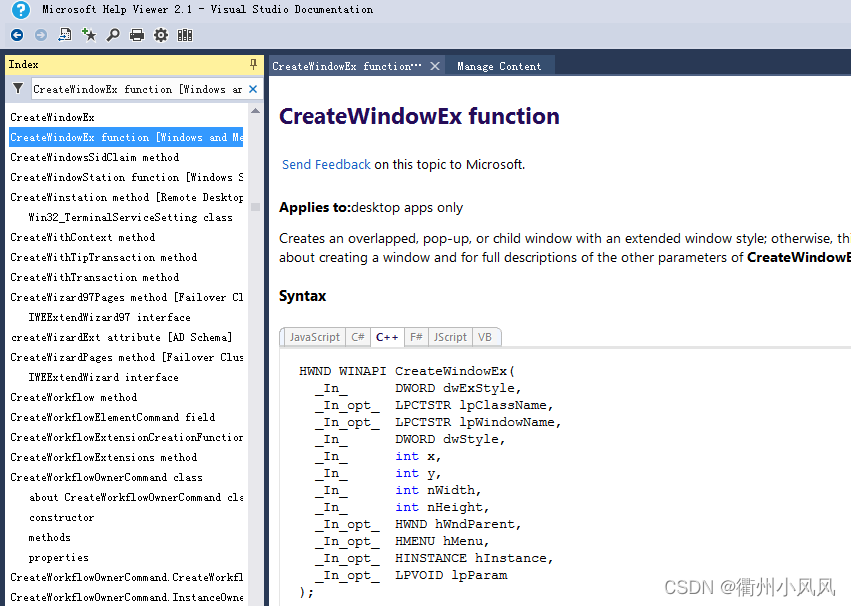Close the CreateWindowEx function tab
The image size is (851, 606).
(x=435, y=66)
